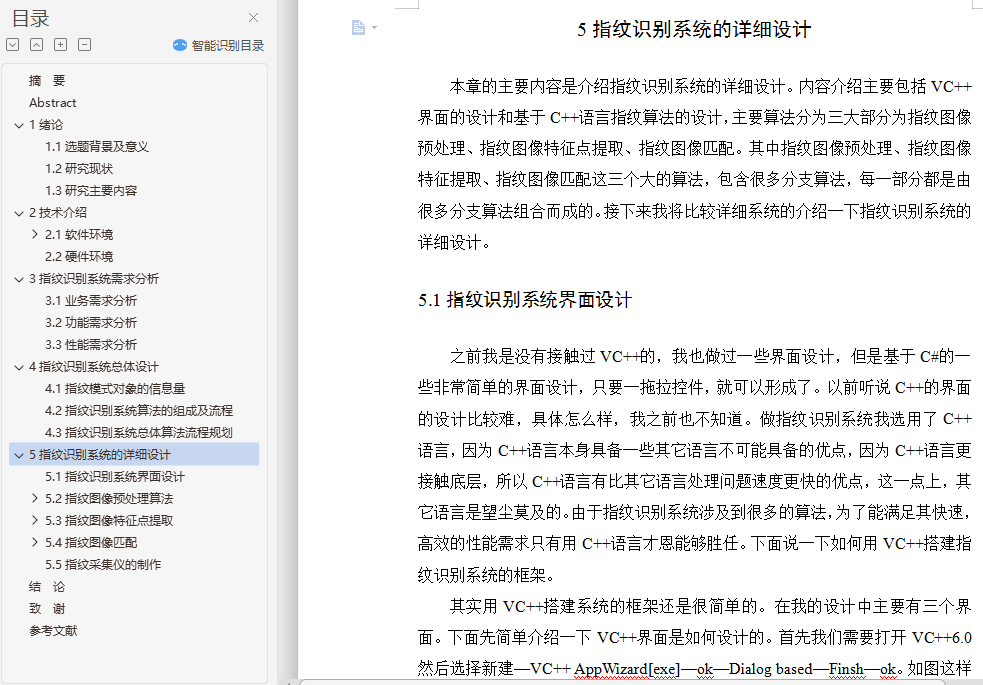This screenshot has height=685, width=983.
Task: Click the collapse-all outline icon
Action: click(x=36, y=44)
